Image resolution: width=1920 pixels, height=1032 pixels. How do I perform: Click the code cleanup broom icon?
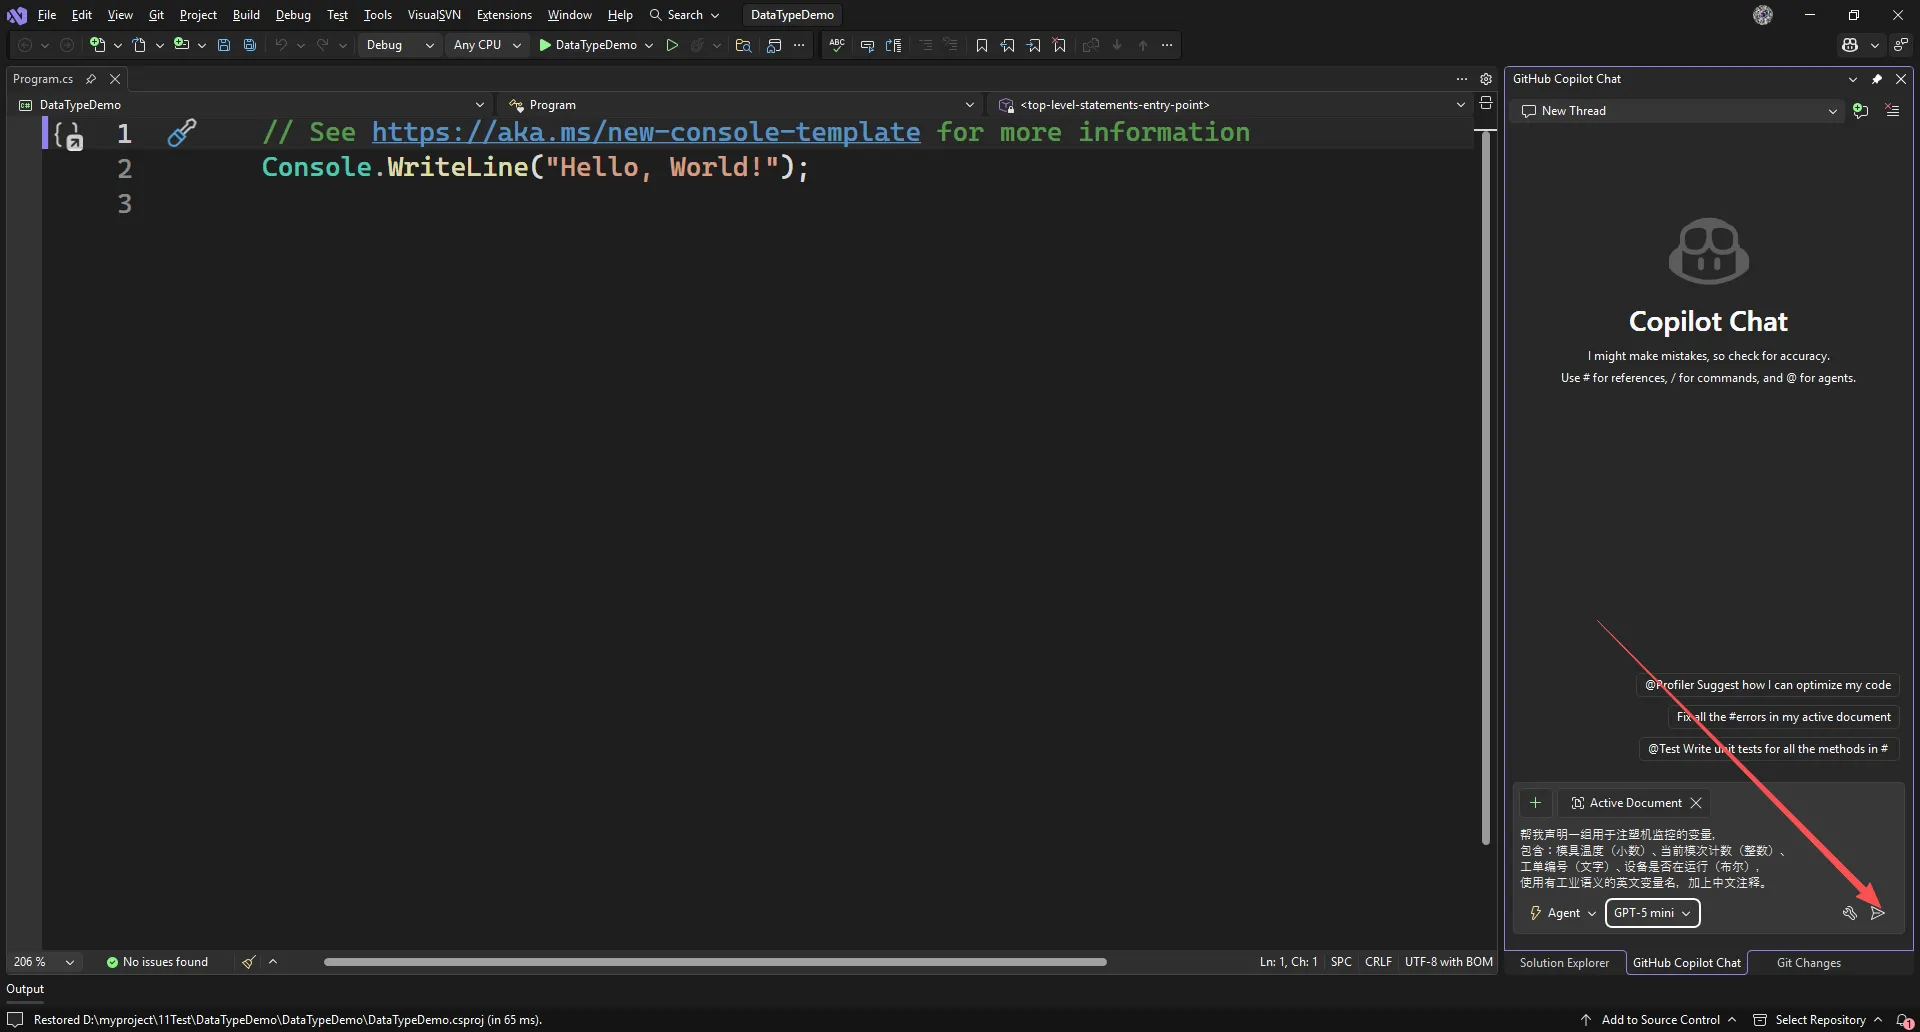(x=248, y=962)
